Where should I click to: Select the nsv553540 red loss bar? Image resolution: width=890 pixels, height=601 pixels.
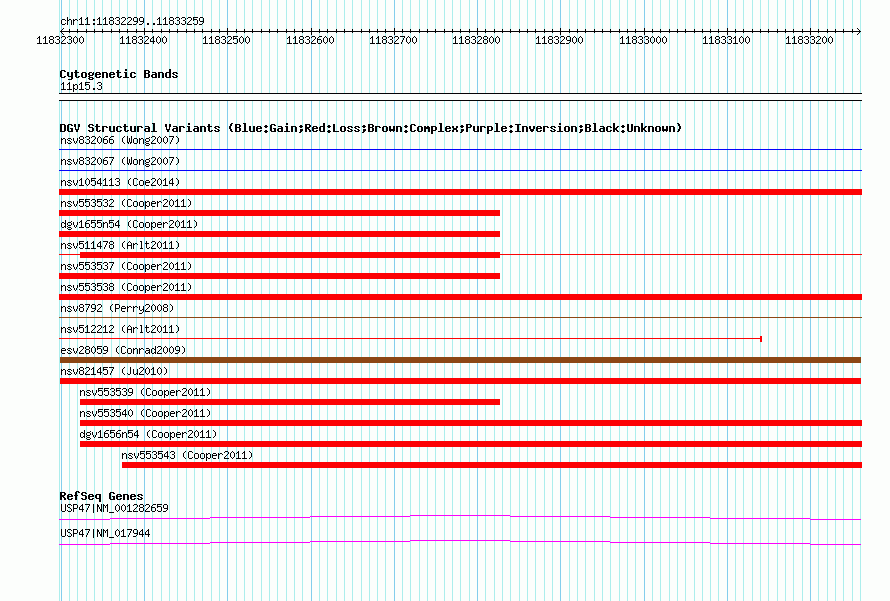(471, 423)
